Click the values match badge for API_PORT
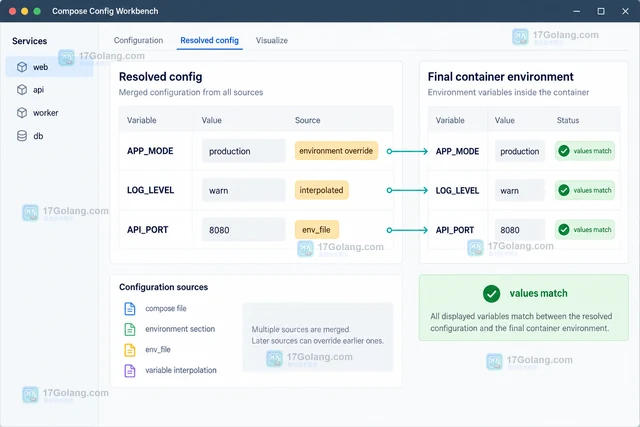Viewport: 640px width, 427px height. click(585, 230)
